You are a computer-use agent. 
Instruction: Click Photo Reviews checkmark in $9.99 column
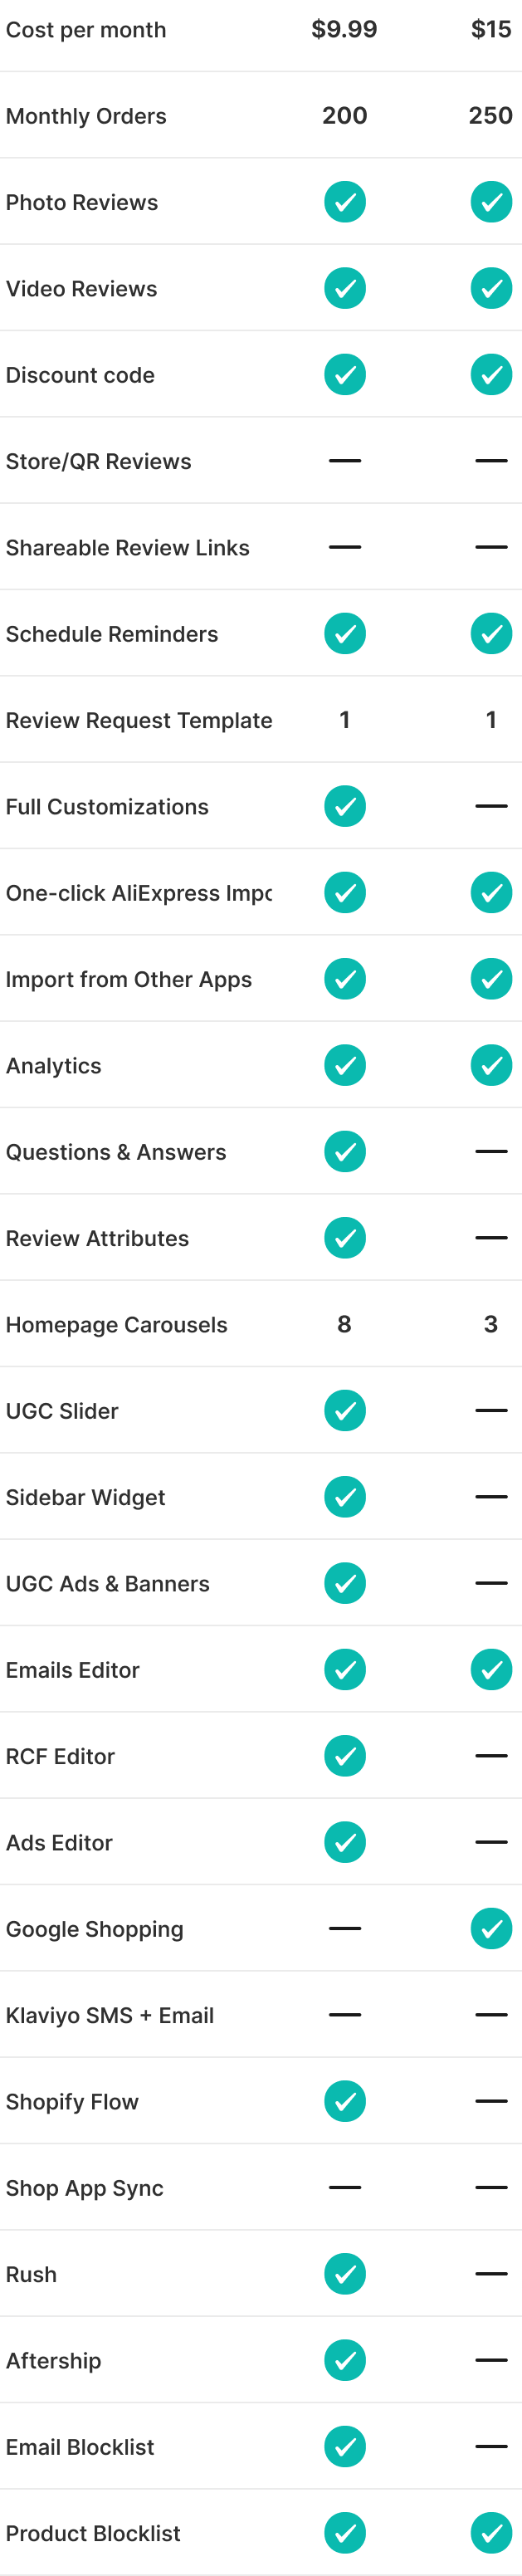(344, 202)
